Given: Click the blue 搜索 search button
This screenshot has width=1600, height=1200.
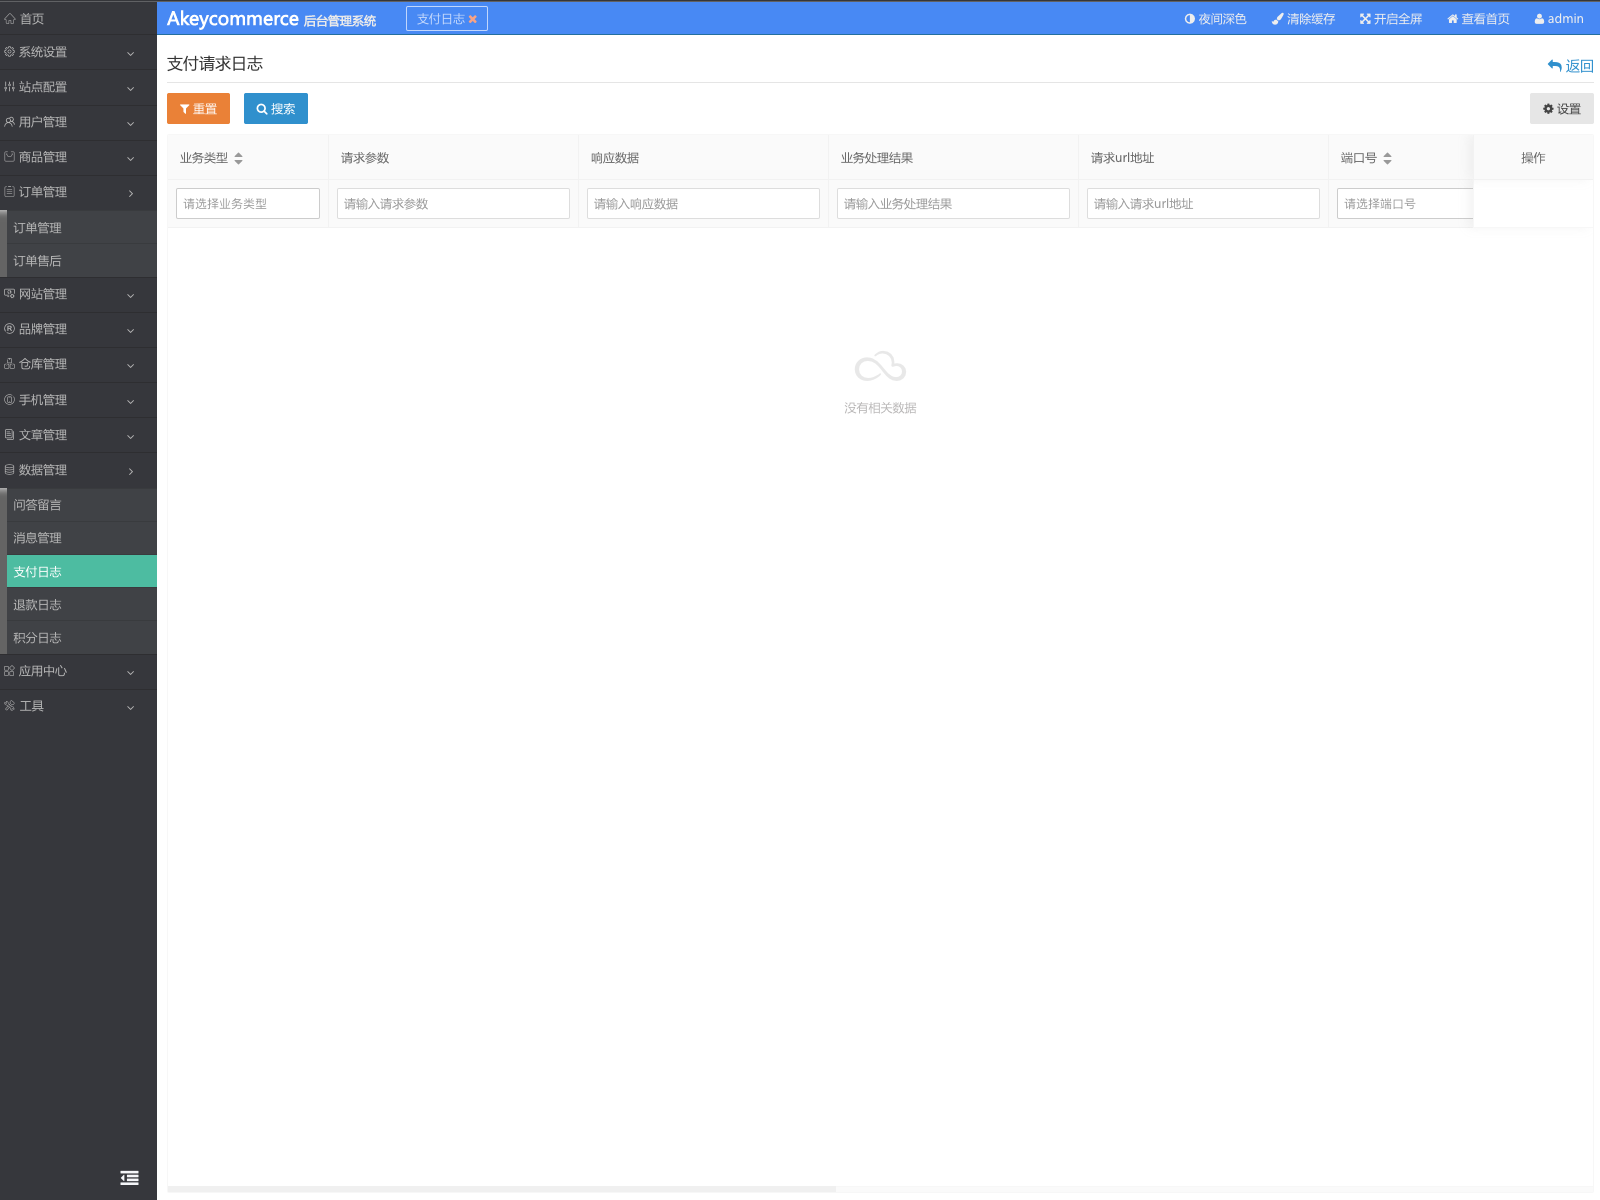Looking at the screenshot, I should 276,109.
